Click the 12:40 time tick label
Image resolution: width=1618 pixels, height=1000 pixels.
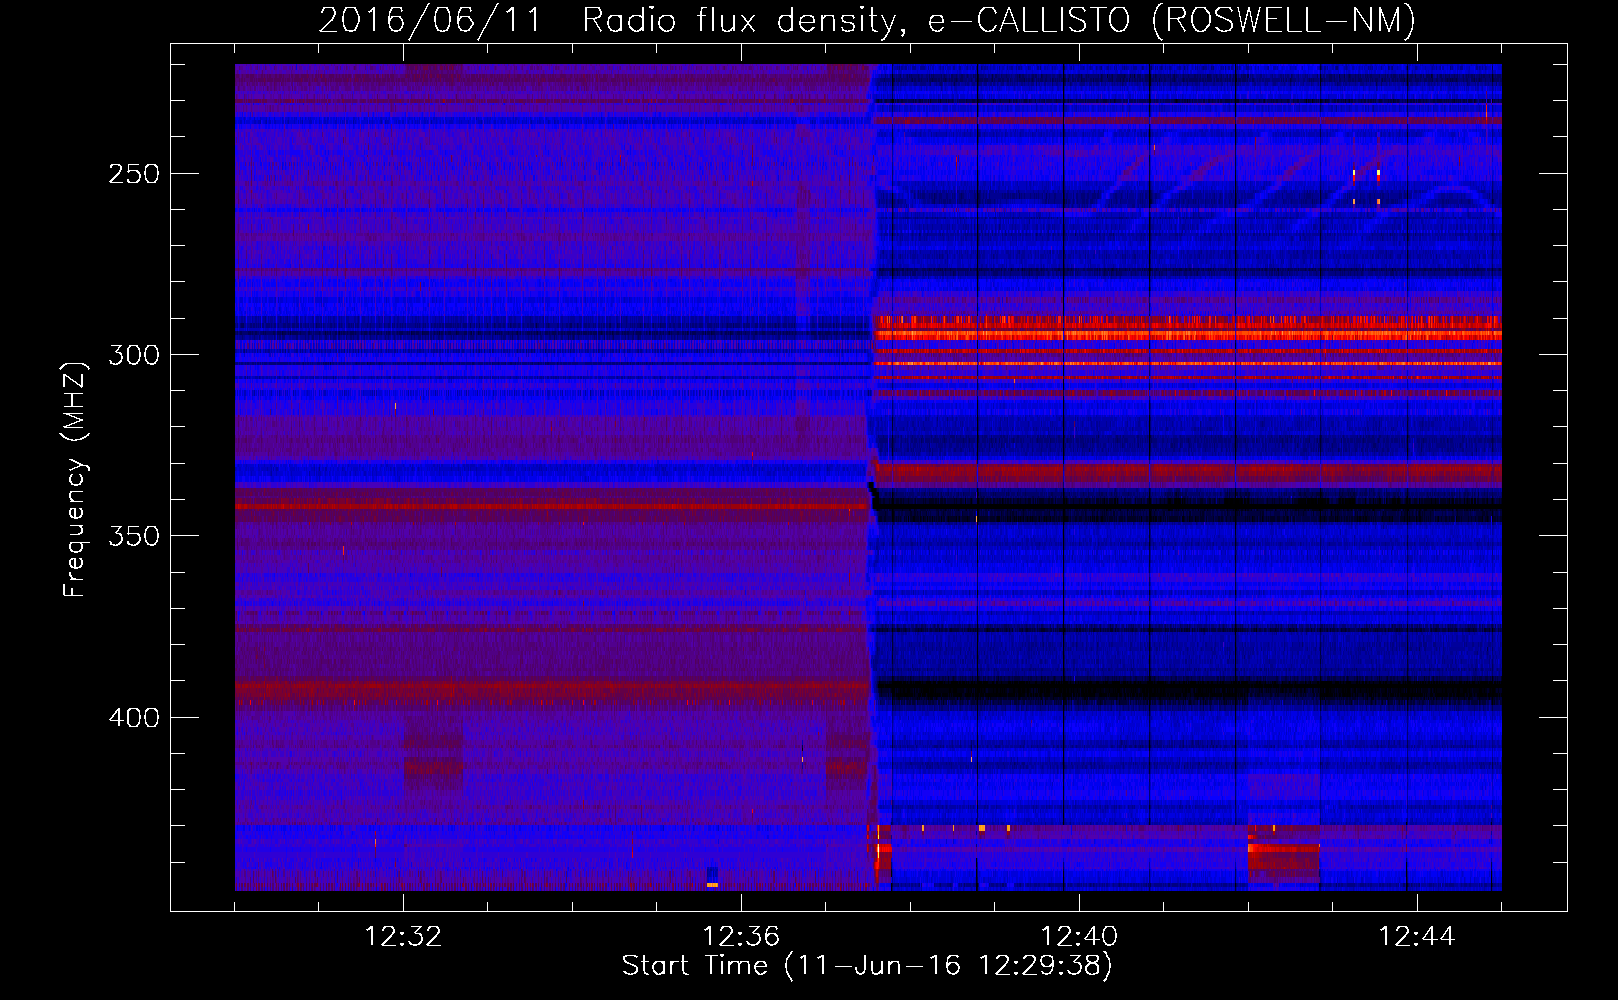[1079, 937]
